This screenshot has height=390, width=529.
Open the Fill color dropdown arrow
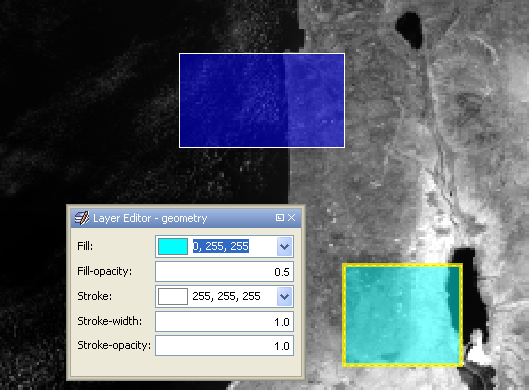(284, 247)
